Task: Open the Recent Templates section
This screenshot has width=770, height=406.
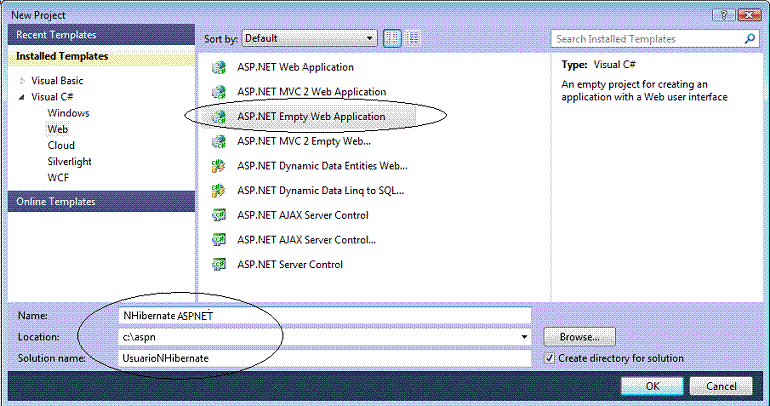Action: [101, 35]
